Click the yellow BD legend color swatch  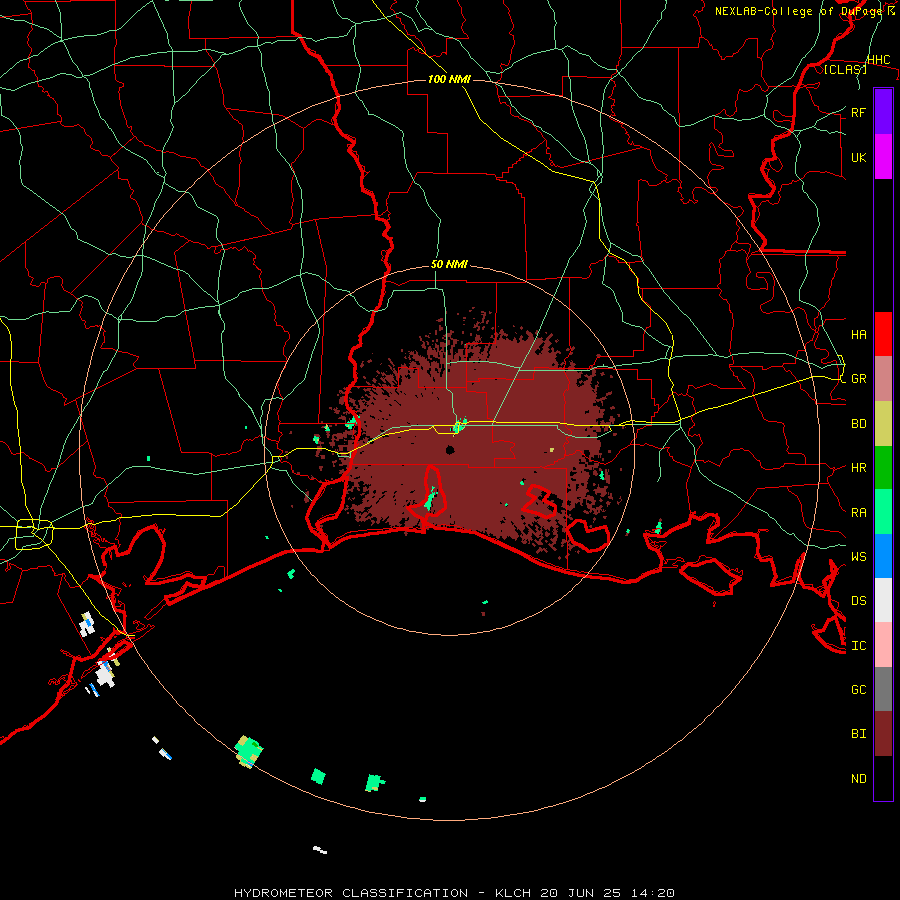click(x=883, y=424)
